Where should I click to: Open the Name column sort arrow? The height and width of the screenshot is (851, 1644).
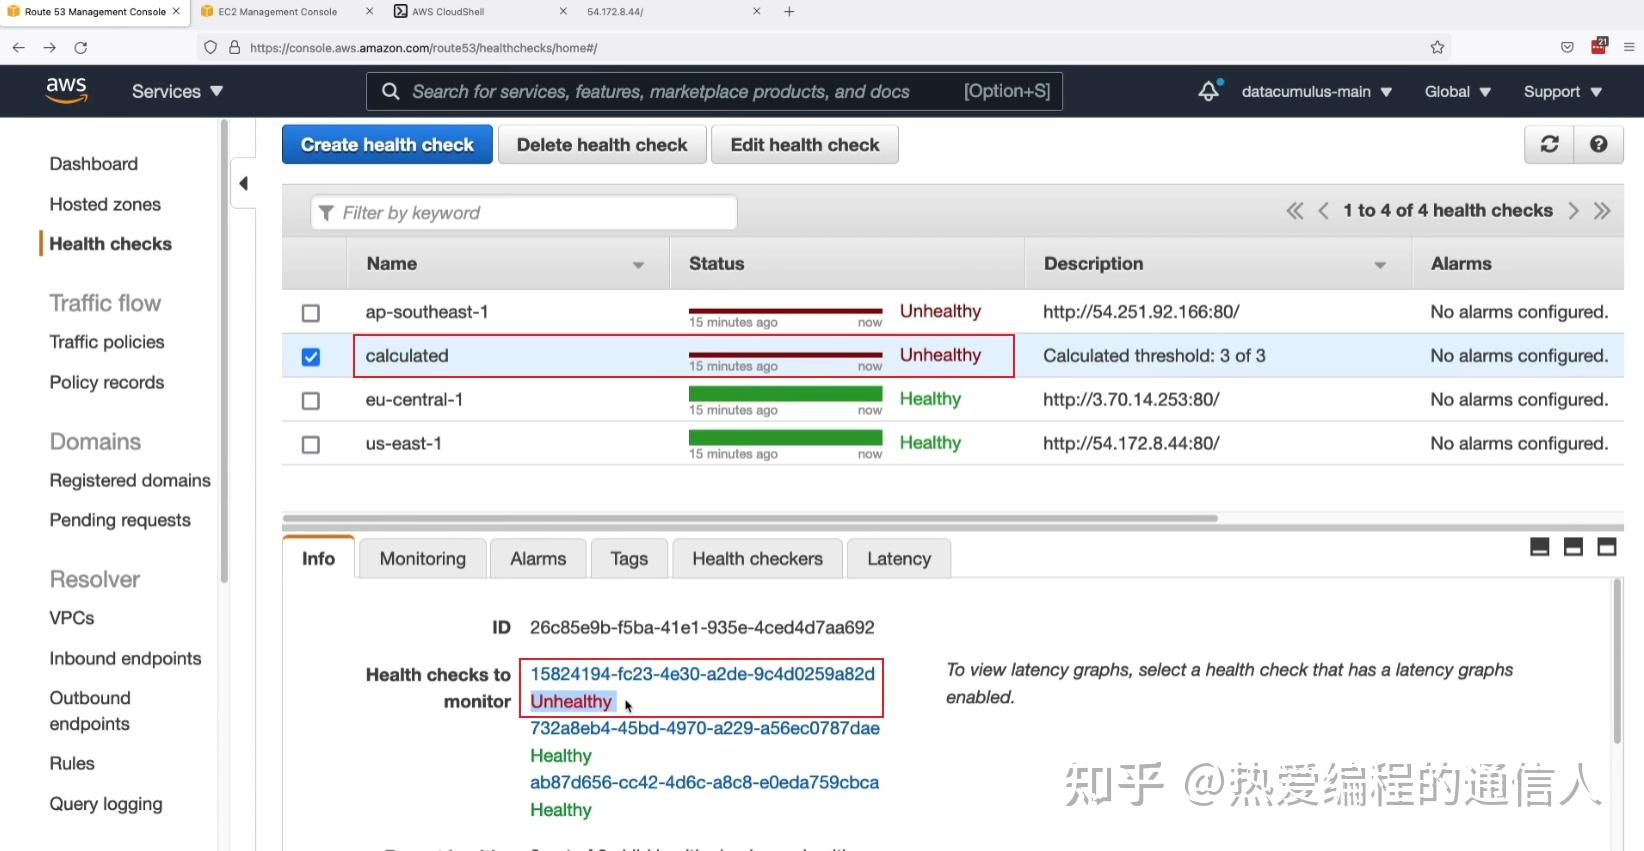click(638, 265)
